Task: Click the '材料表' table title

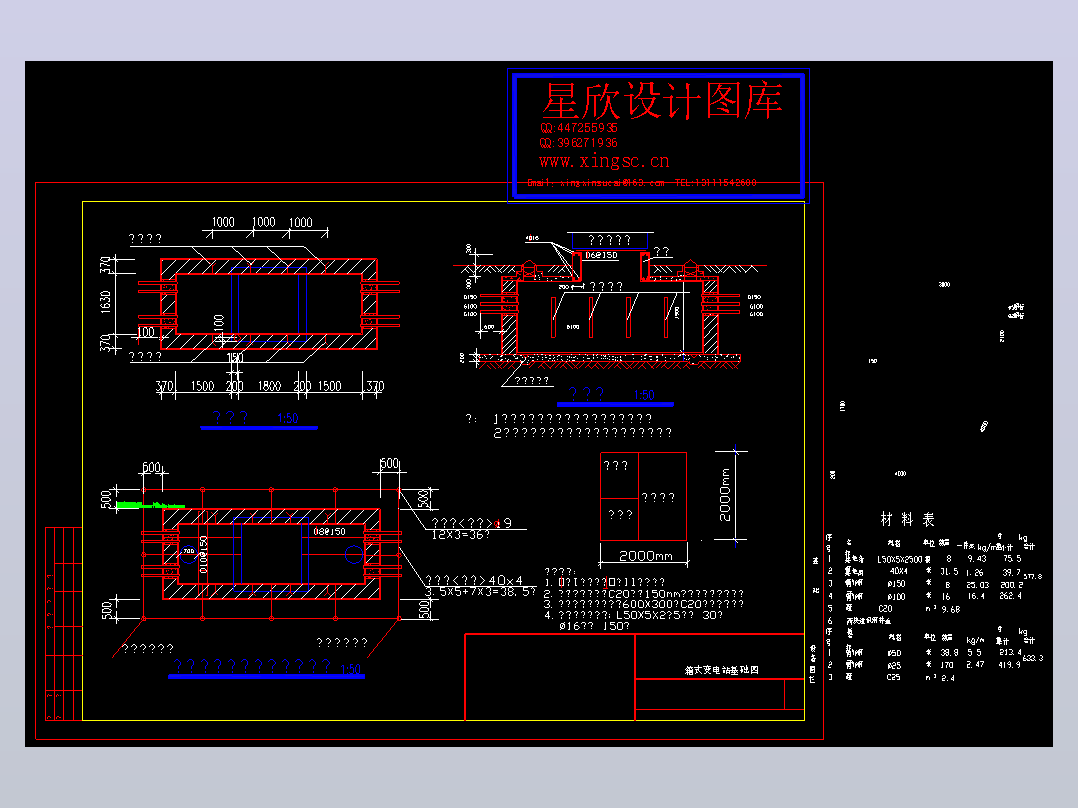Action: pyautogui.click(x=907, y=519)
